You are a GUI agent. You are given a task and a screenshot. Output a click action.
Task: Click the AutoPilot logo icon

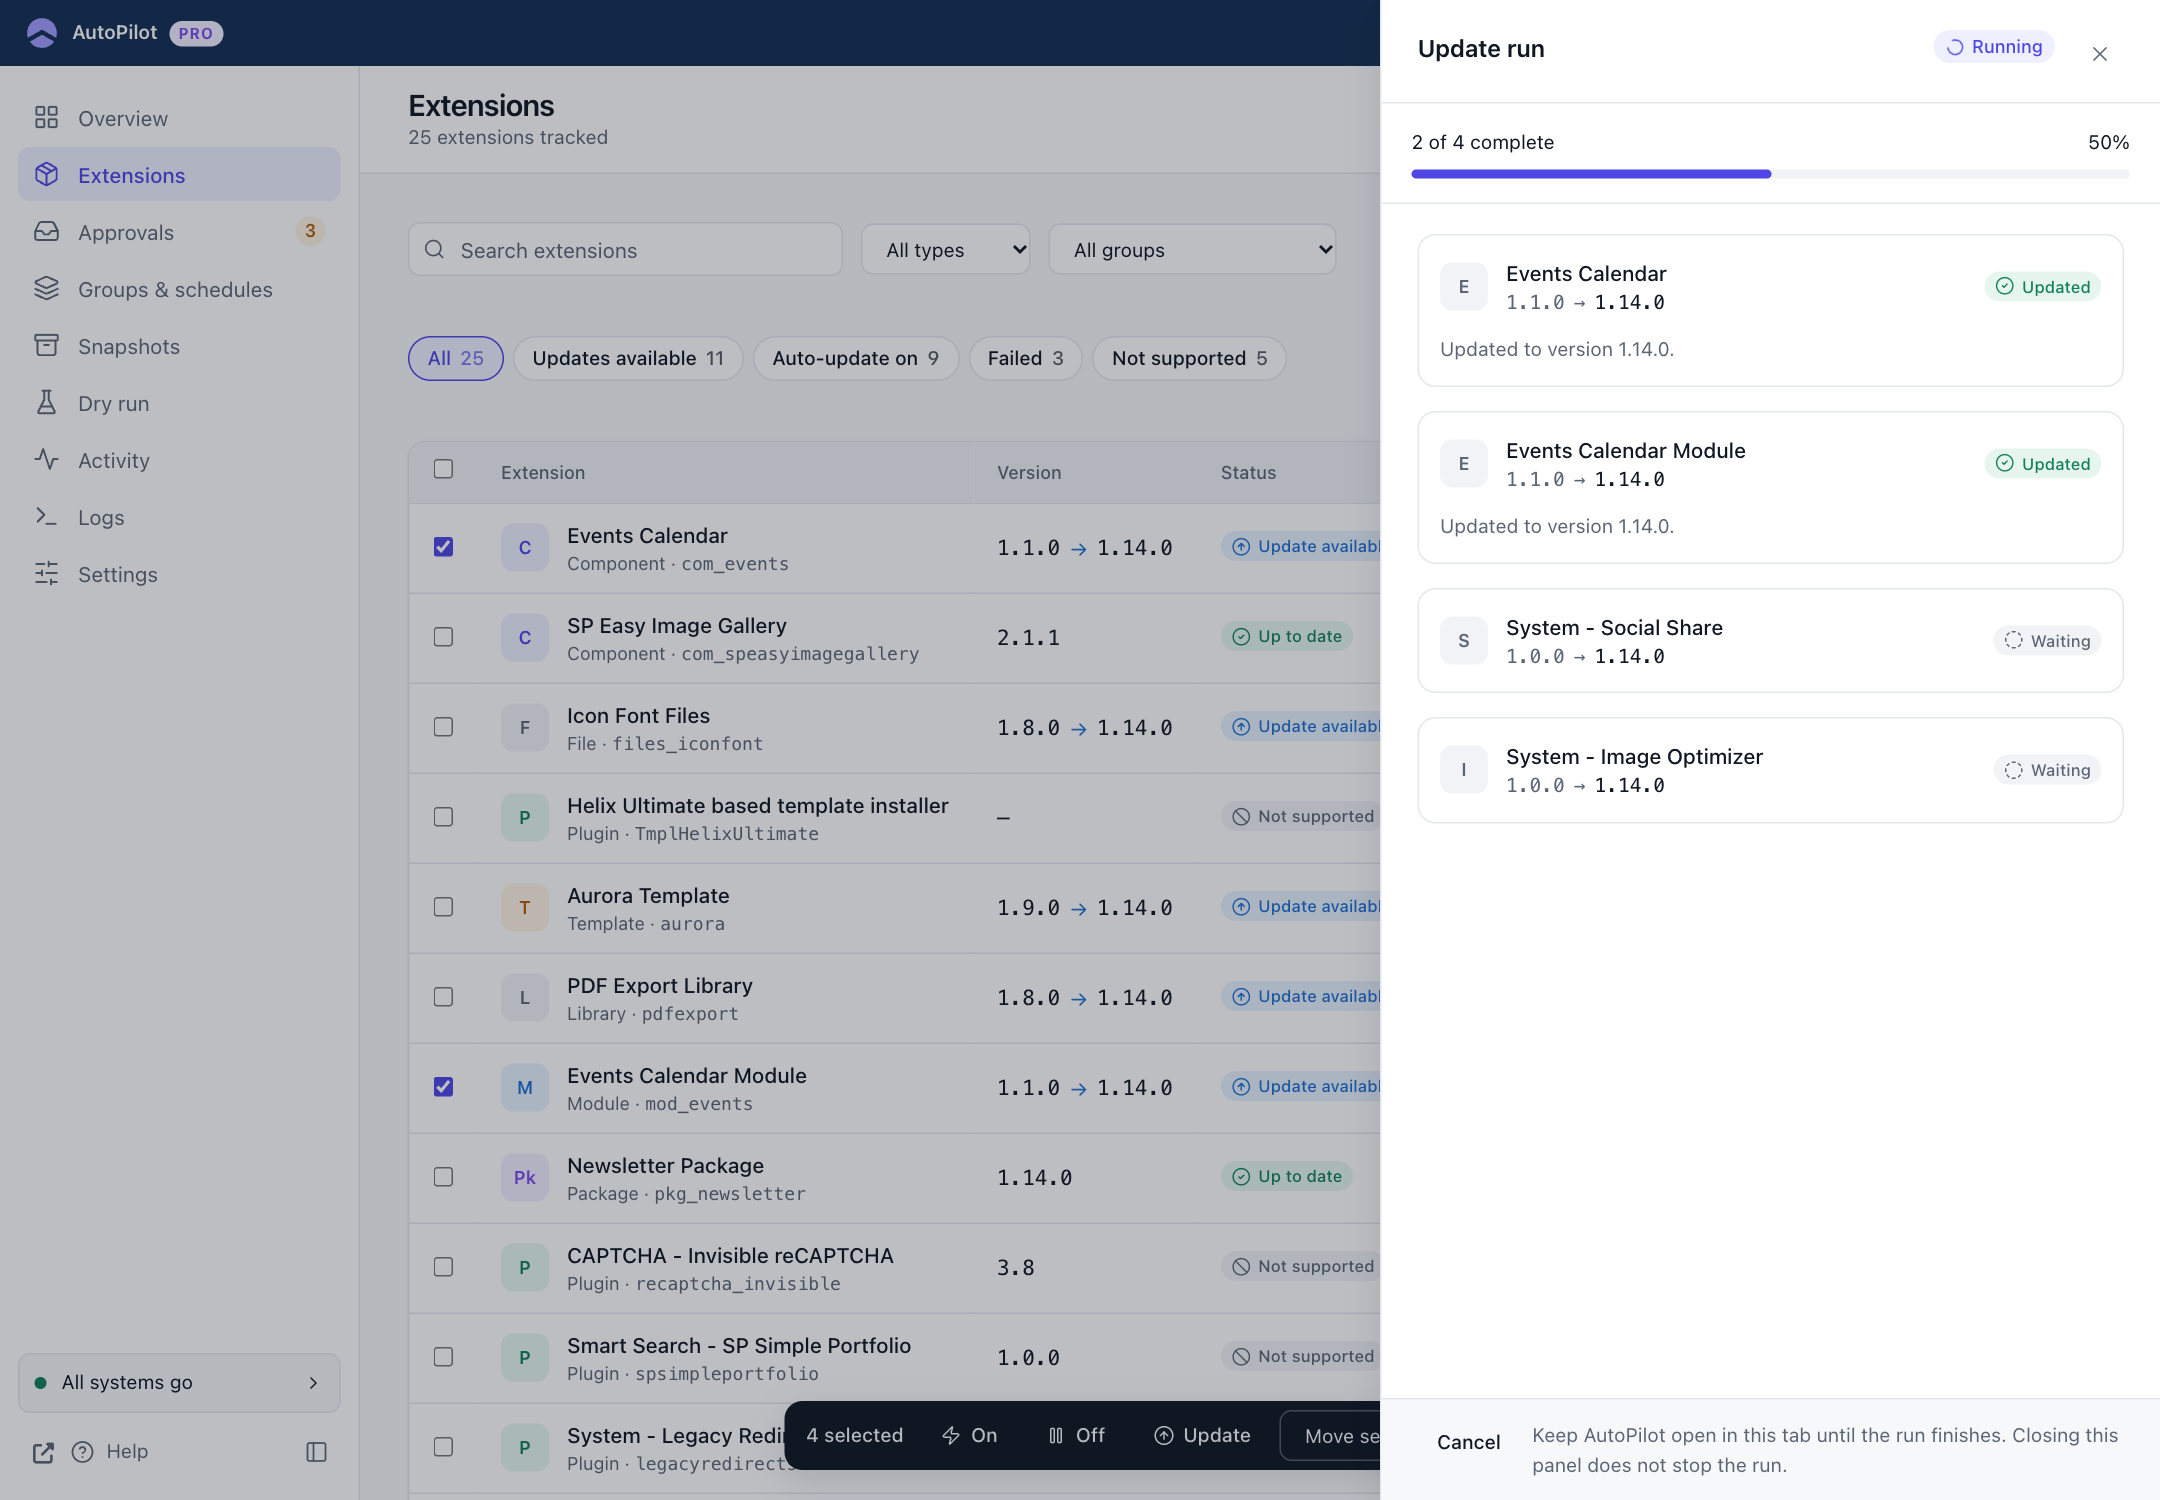(x=41, y=33)
